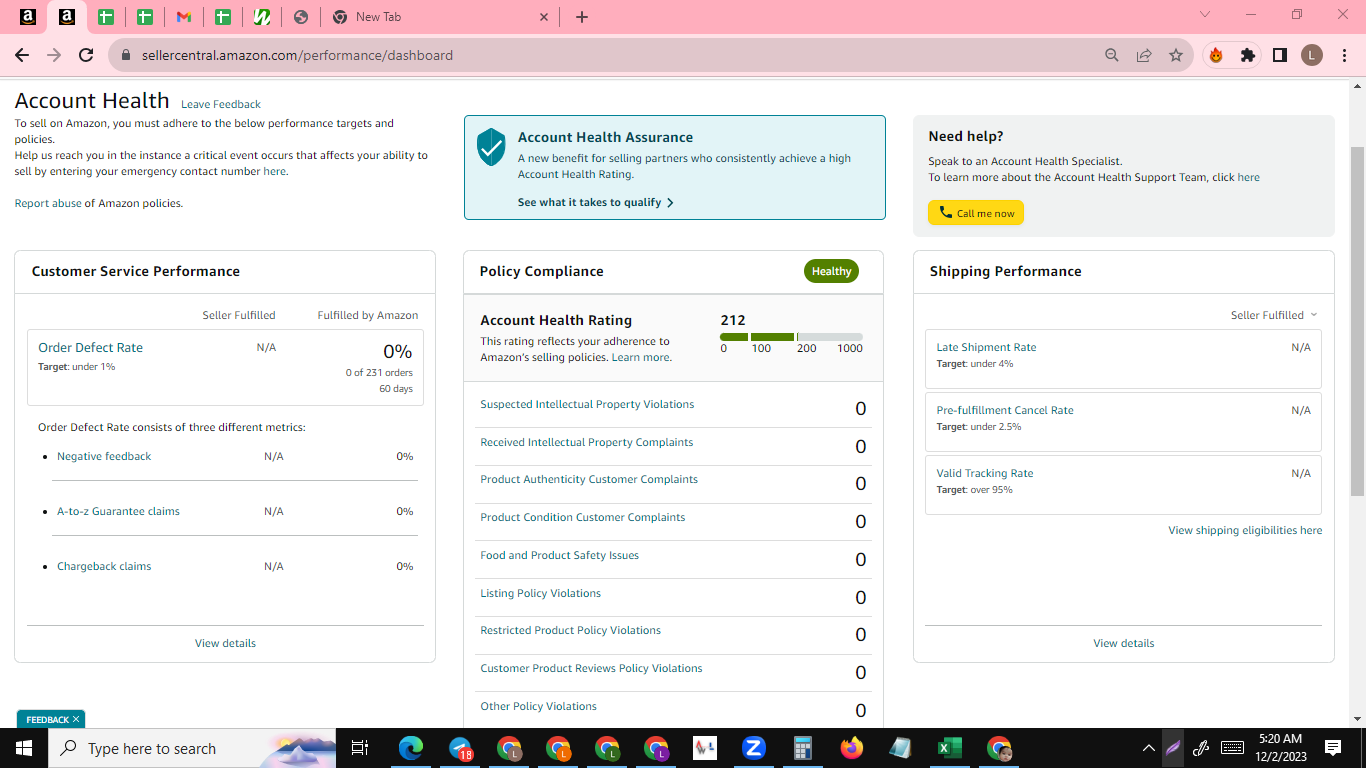The height and width of the screenshot is (768, 1366).
Task: Click the Healthy status badge
Action: point(831,271)
